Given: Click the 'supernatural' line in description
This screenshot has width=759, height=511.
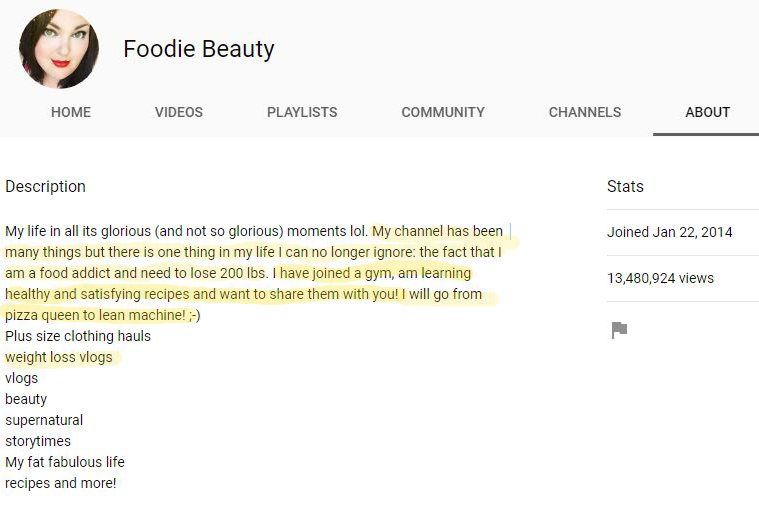Looking at the screenshot, I should (x=44, y=420).
